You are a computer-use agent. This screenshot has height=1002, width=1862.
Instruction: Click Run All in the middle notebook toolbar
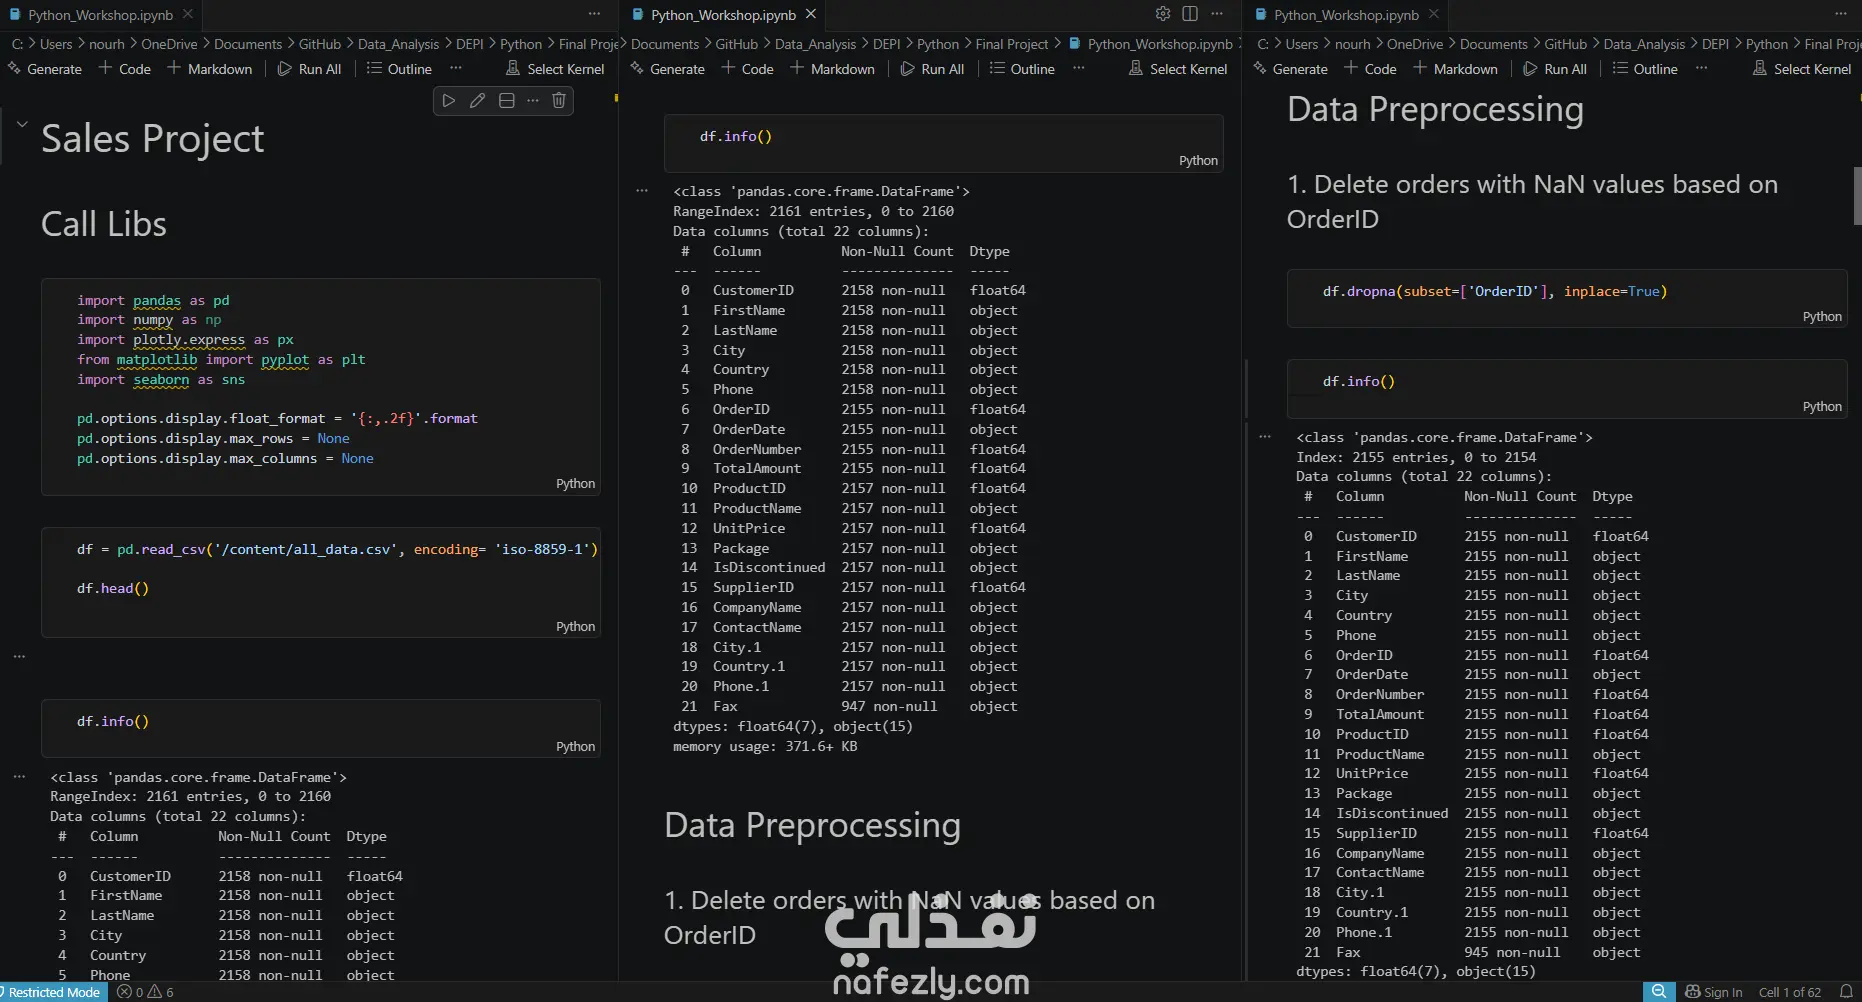(933, 69)
